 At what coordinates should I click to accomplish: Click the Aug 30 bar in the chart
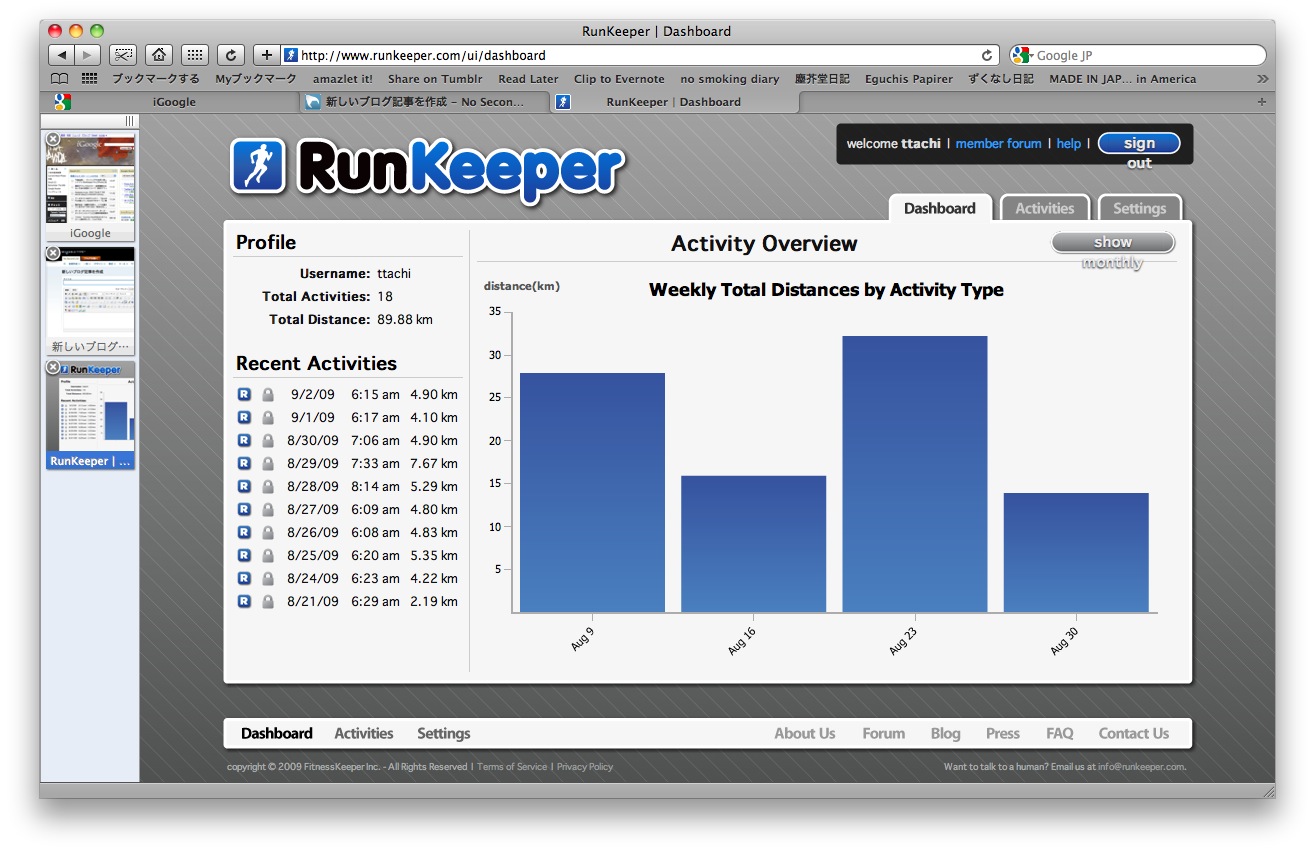[1076, 553]
